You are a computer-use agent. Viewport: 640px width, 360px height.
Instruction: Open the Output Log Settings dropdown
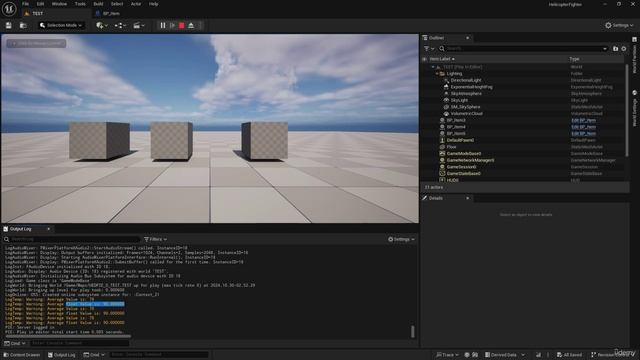tap(401, 239)
